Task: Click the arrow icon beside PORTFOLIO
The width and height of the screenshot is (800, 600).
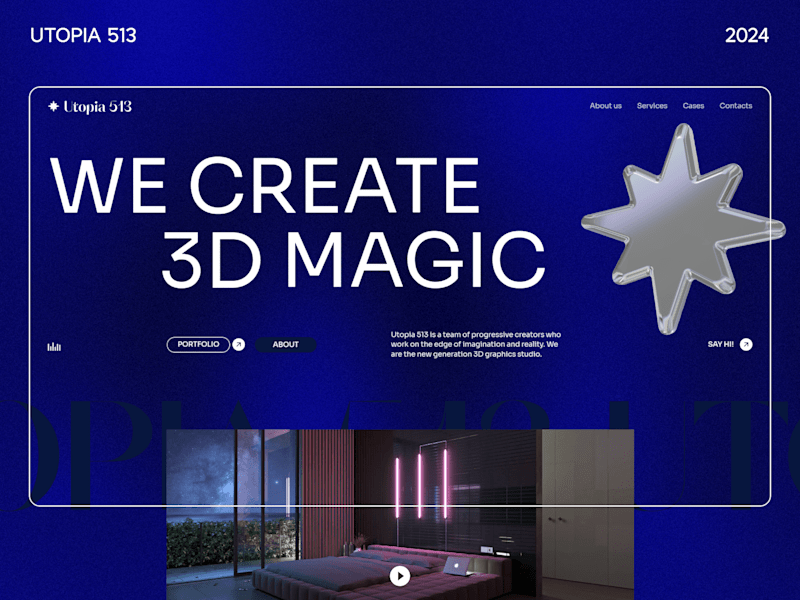Action: point(239,344)
